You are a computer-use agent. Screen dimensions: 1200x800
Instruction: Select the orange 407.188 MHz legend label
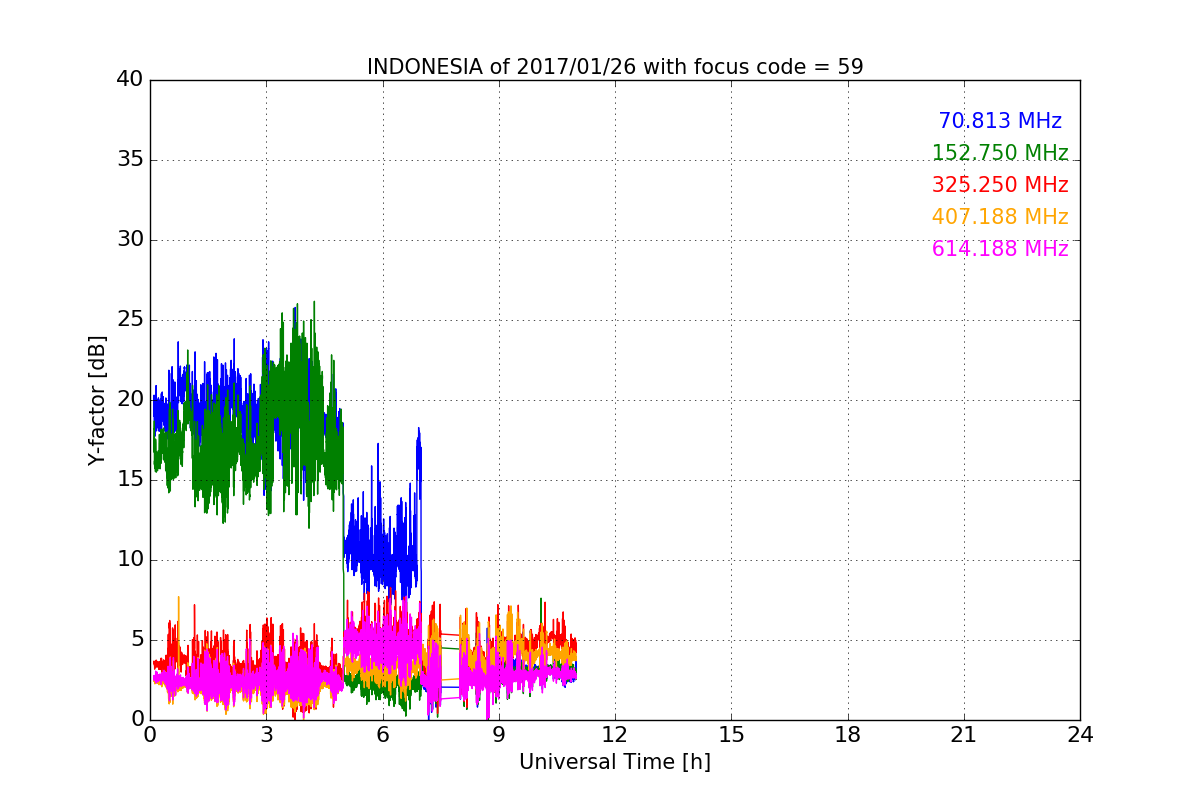click(1000, 217)
